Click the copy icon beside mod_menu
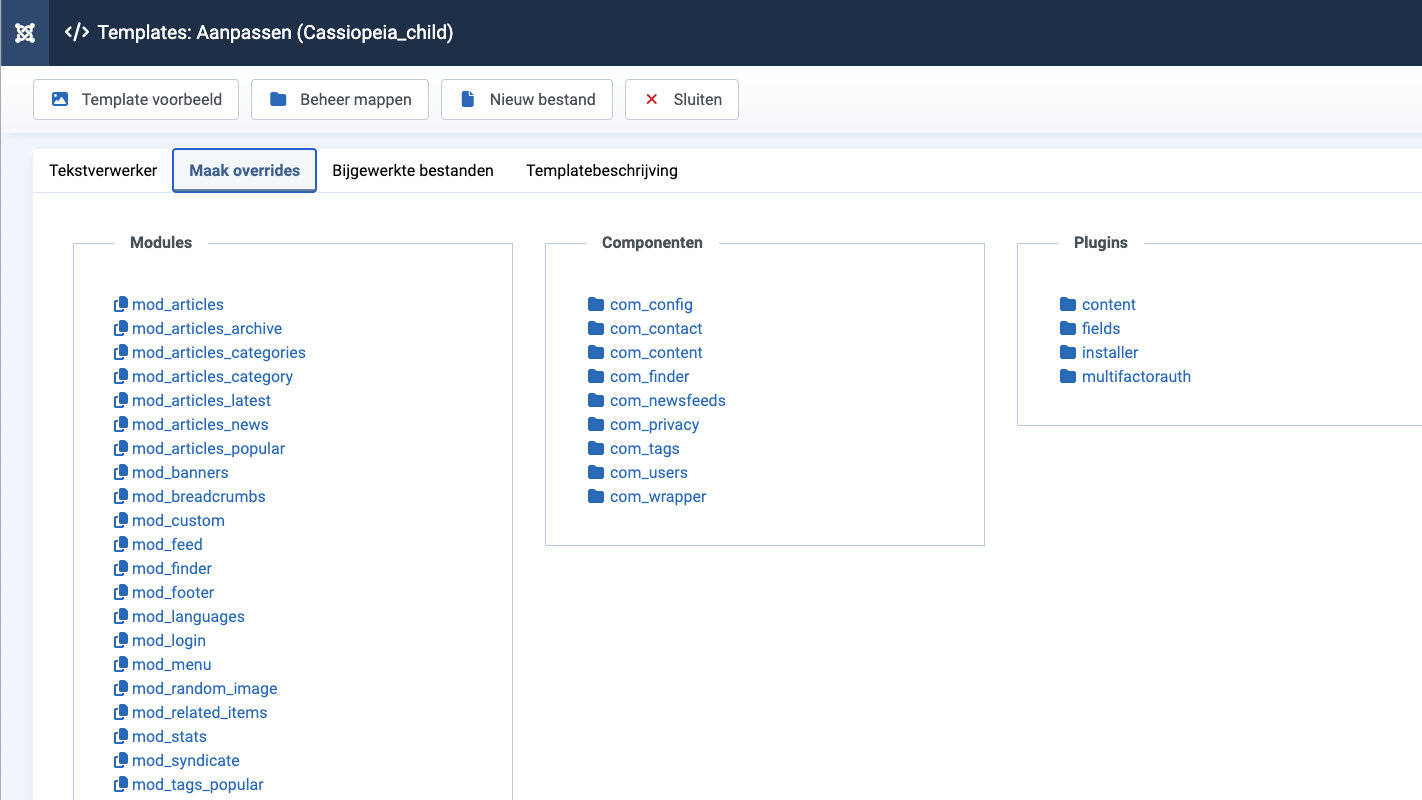 pyautogui.click(x=121, y=664)
